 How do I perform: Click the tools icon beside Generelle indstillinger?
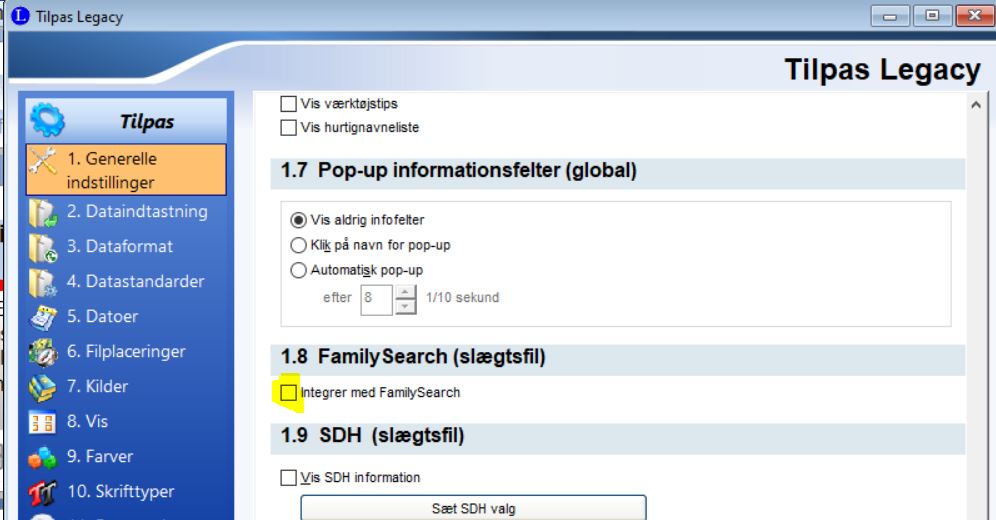[43, 161]
